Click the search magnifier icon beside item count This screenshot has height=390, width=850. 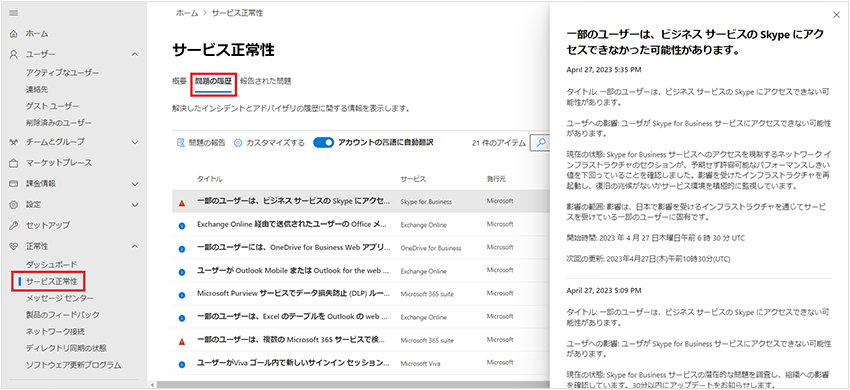[x=540, y=143]
